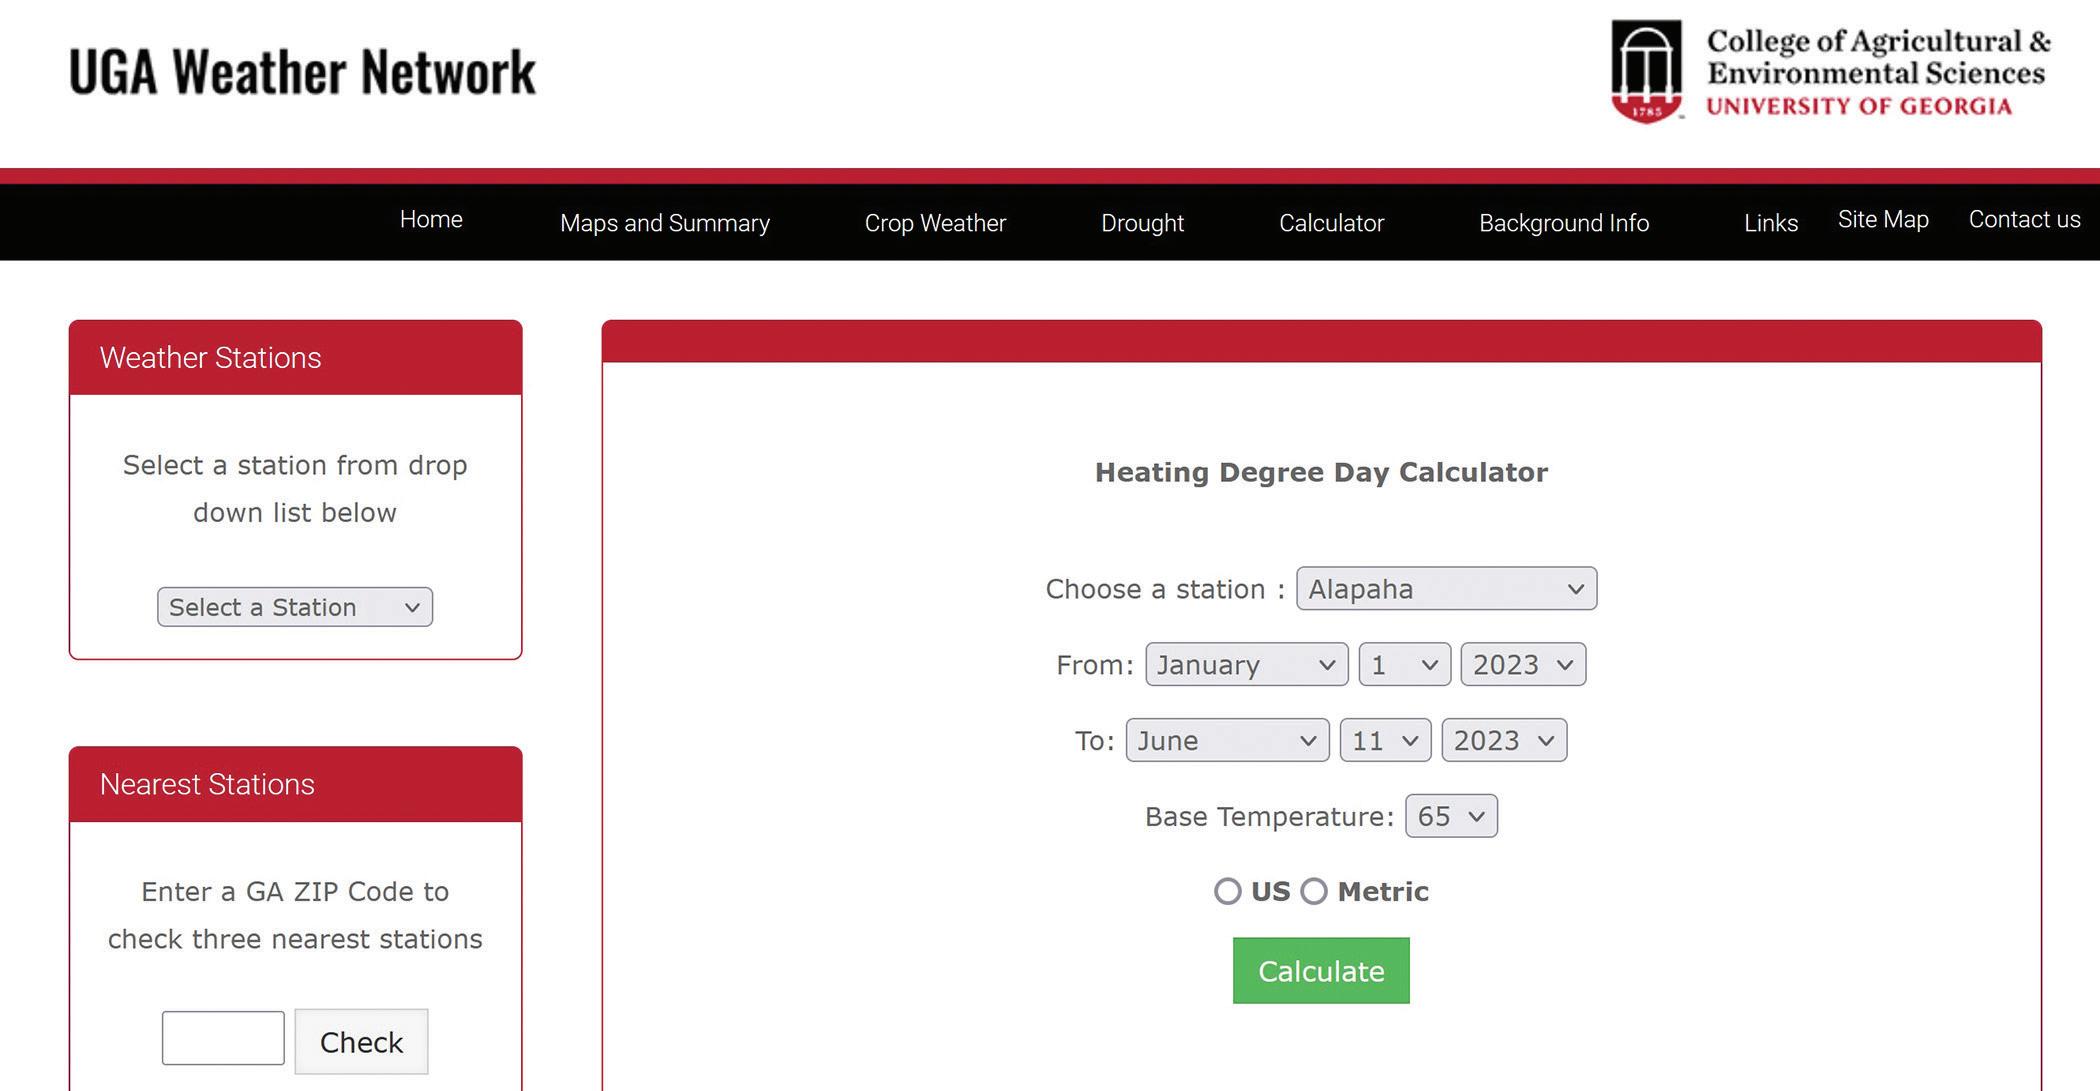Open the Contact us link
This screenshot has width=2100, height=1091.
tap(2024, 220)
